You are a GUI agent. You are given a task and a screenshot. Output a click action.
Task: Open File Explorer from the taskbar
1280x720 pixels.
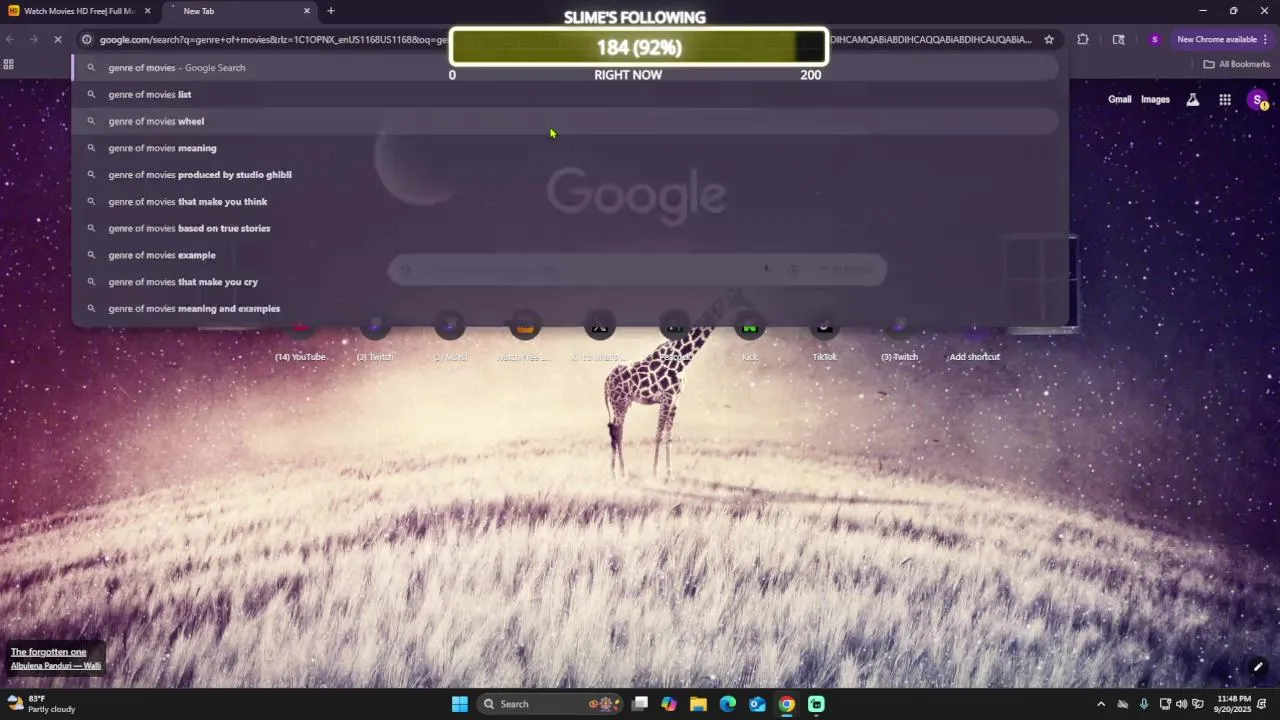698,704
